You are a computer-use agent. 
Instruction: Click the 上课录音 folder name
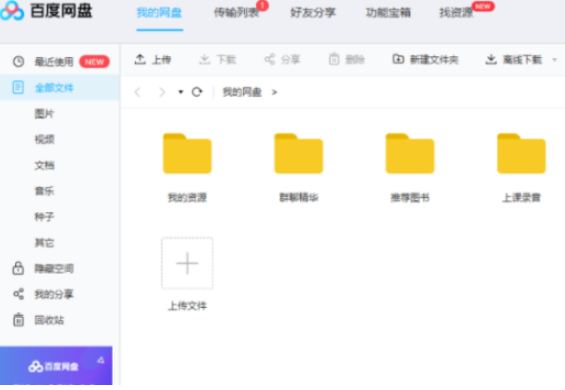point(521,198)
